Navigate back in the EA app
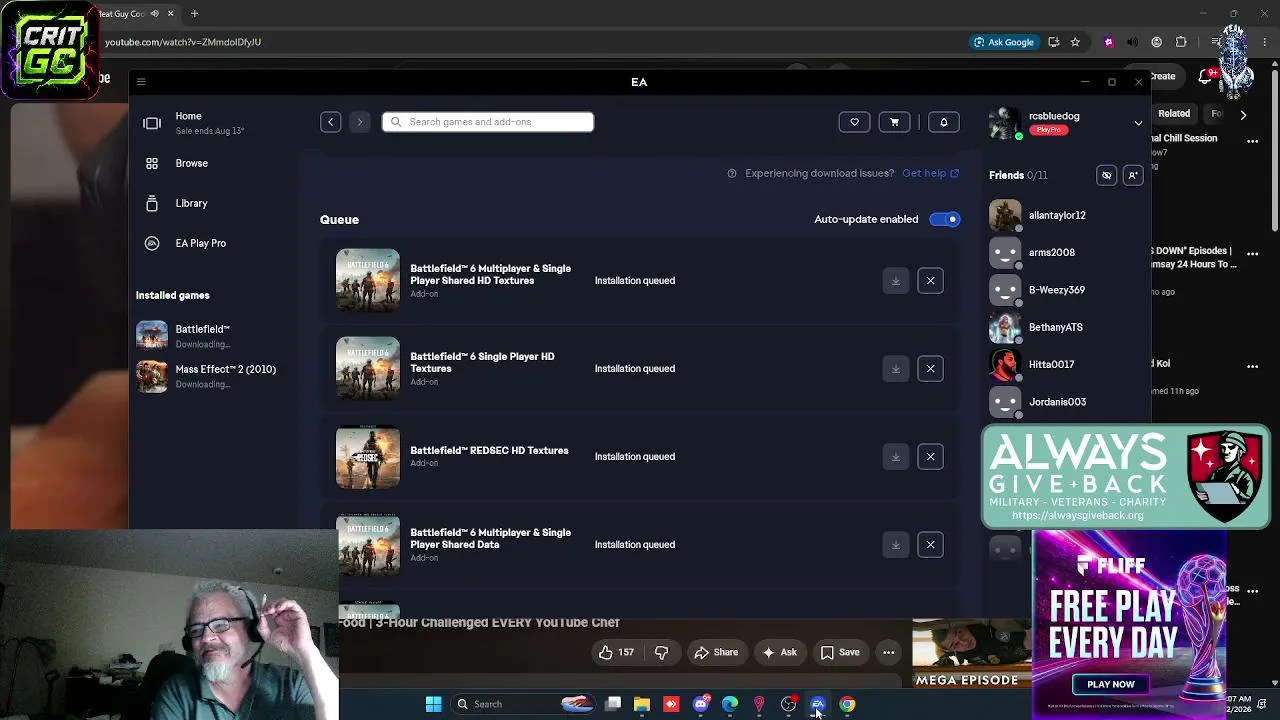Viewport: 1280px width, 720px height. coord(330,122)
